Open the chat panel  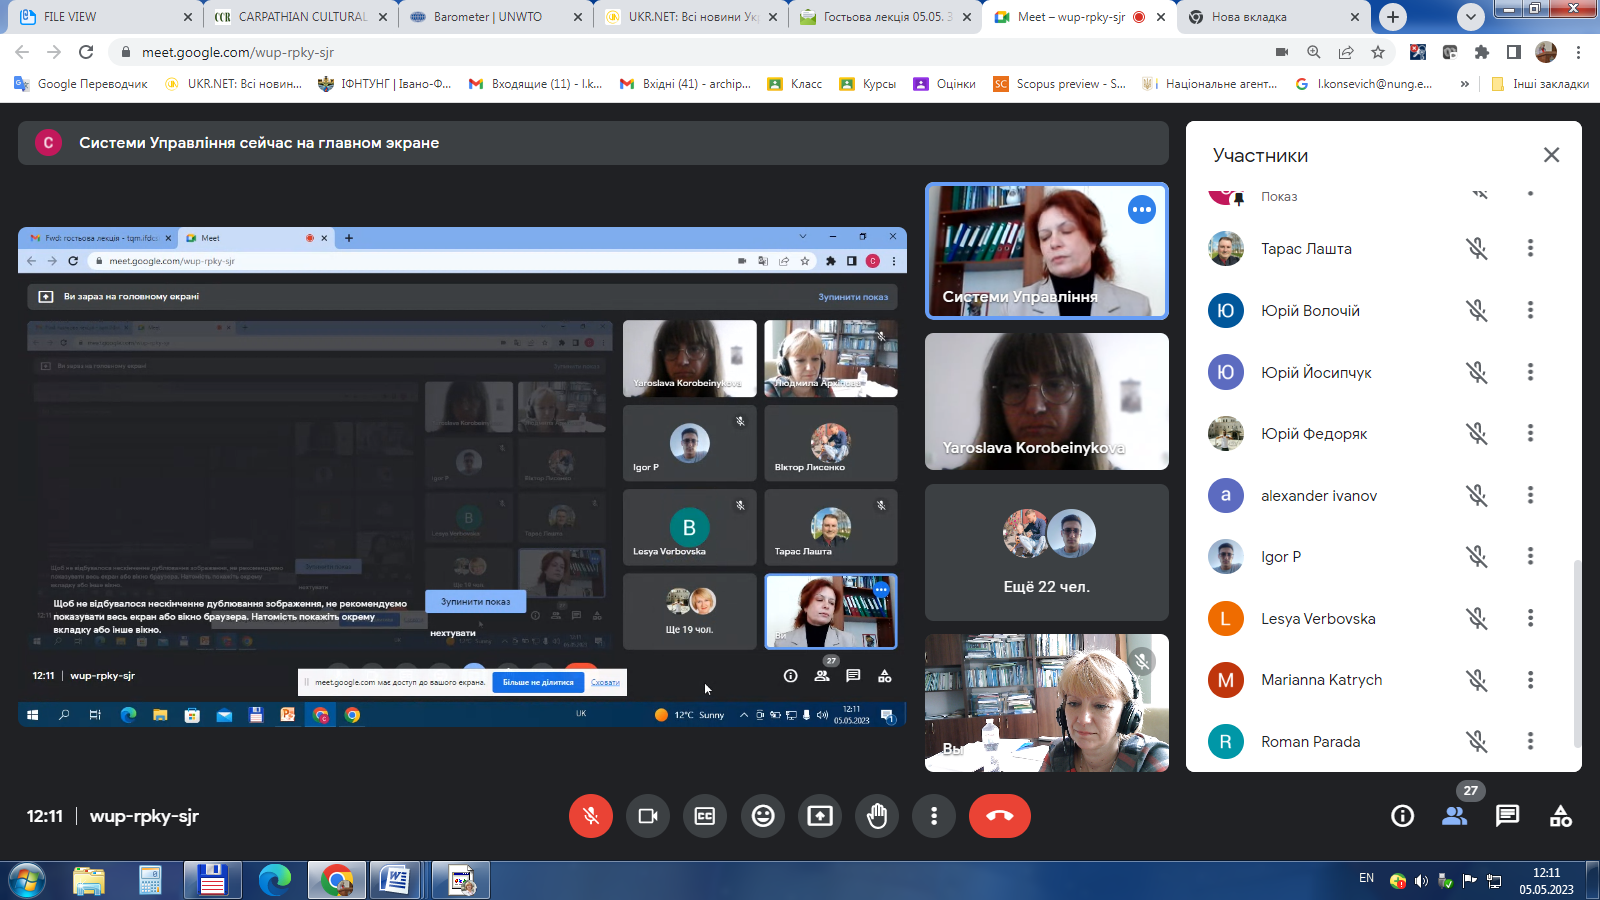[x=1507, y=816]
